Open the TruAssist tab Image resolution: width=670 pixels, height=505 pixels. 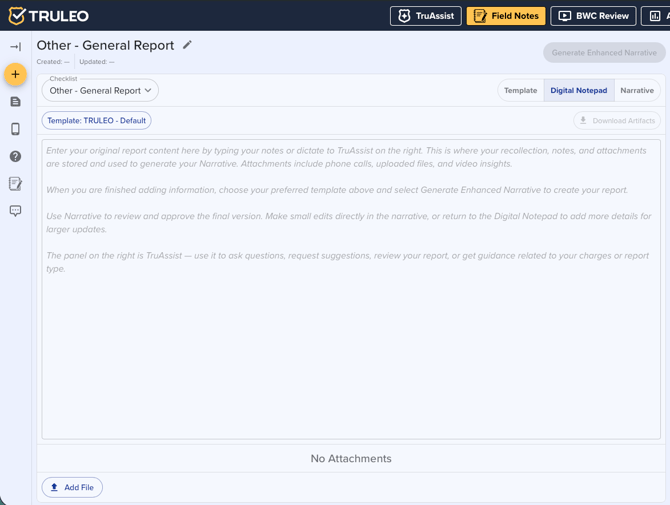click(x=425, y=16)
